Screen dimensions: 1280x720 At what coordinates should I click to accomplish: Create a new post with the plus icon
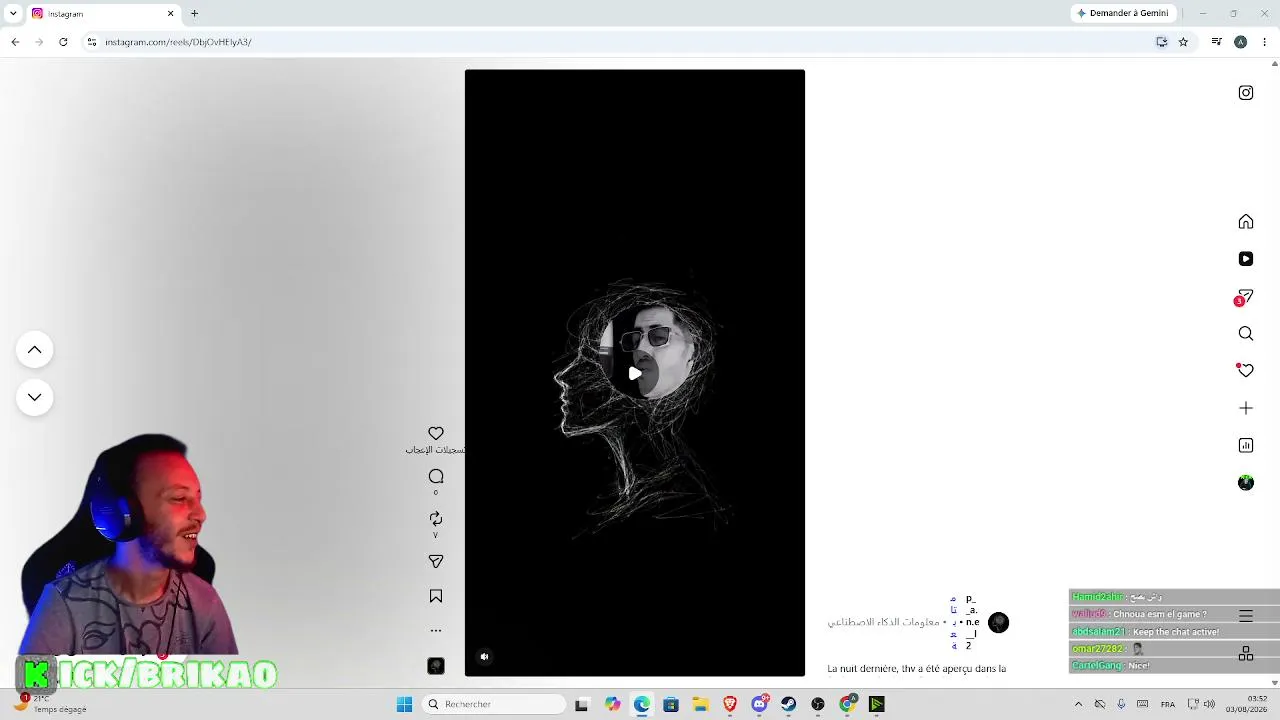1246,408
